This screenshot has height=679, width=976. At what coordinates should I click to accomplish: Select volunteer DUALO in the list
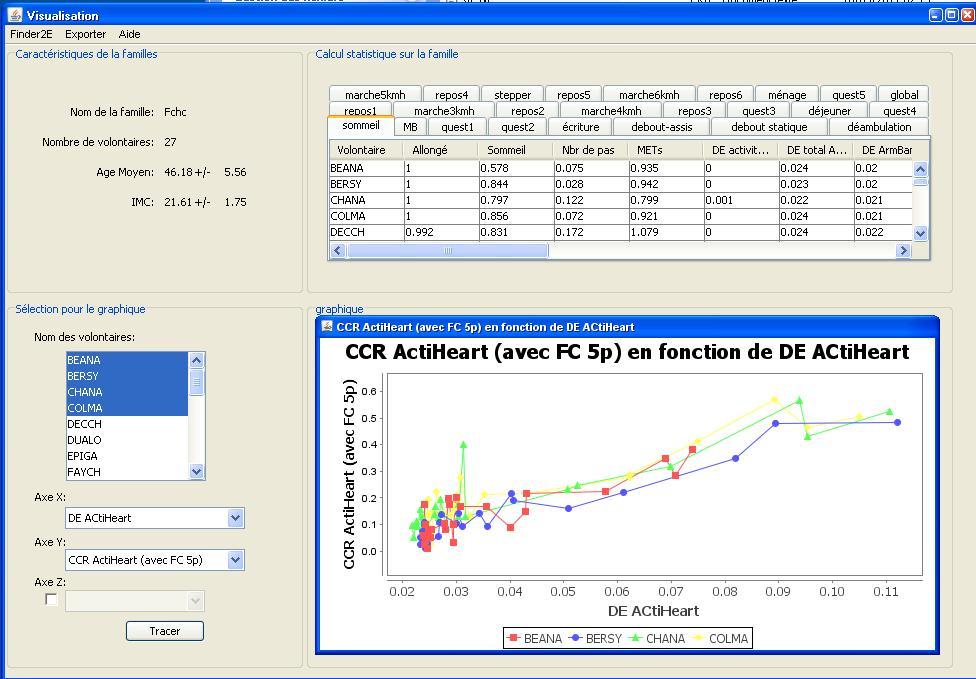(127, 440)
